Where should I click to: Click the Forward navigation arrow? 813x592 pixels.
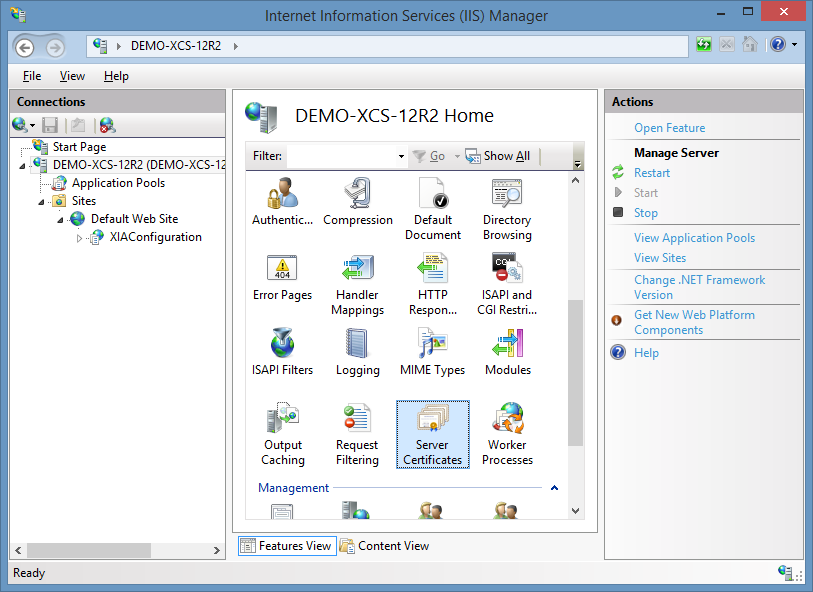(x=55, y=48)
